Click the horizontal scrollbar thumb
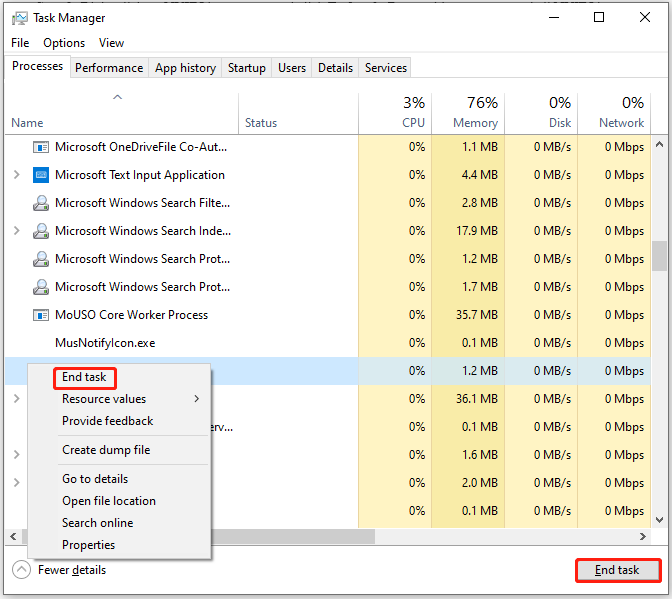 pyautogui.click(x=293, y=536)
